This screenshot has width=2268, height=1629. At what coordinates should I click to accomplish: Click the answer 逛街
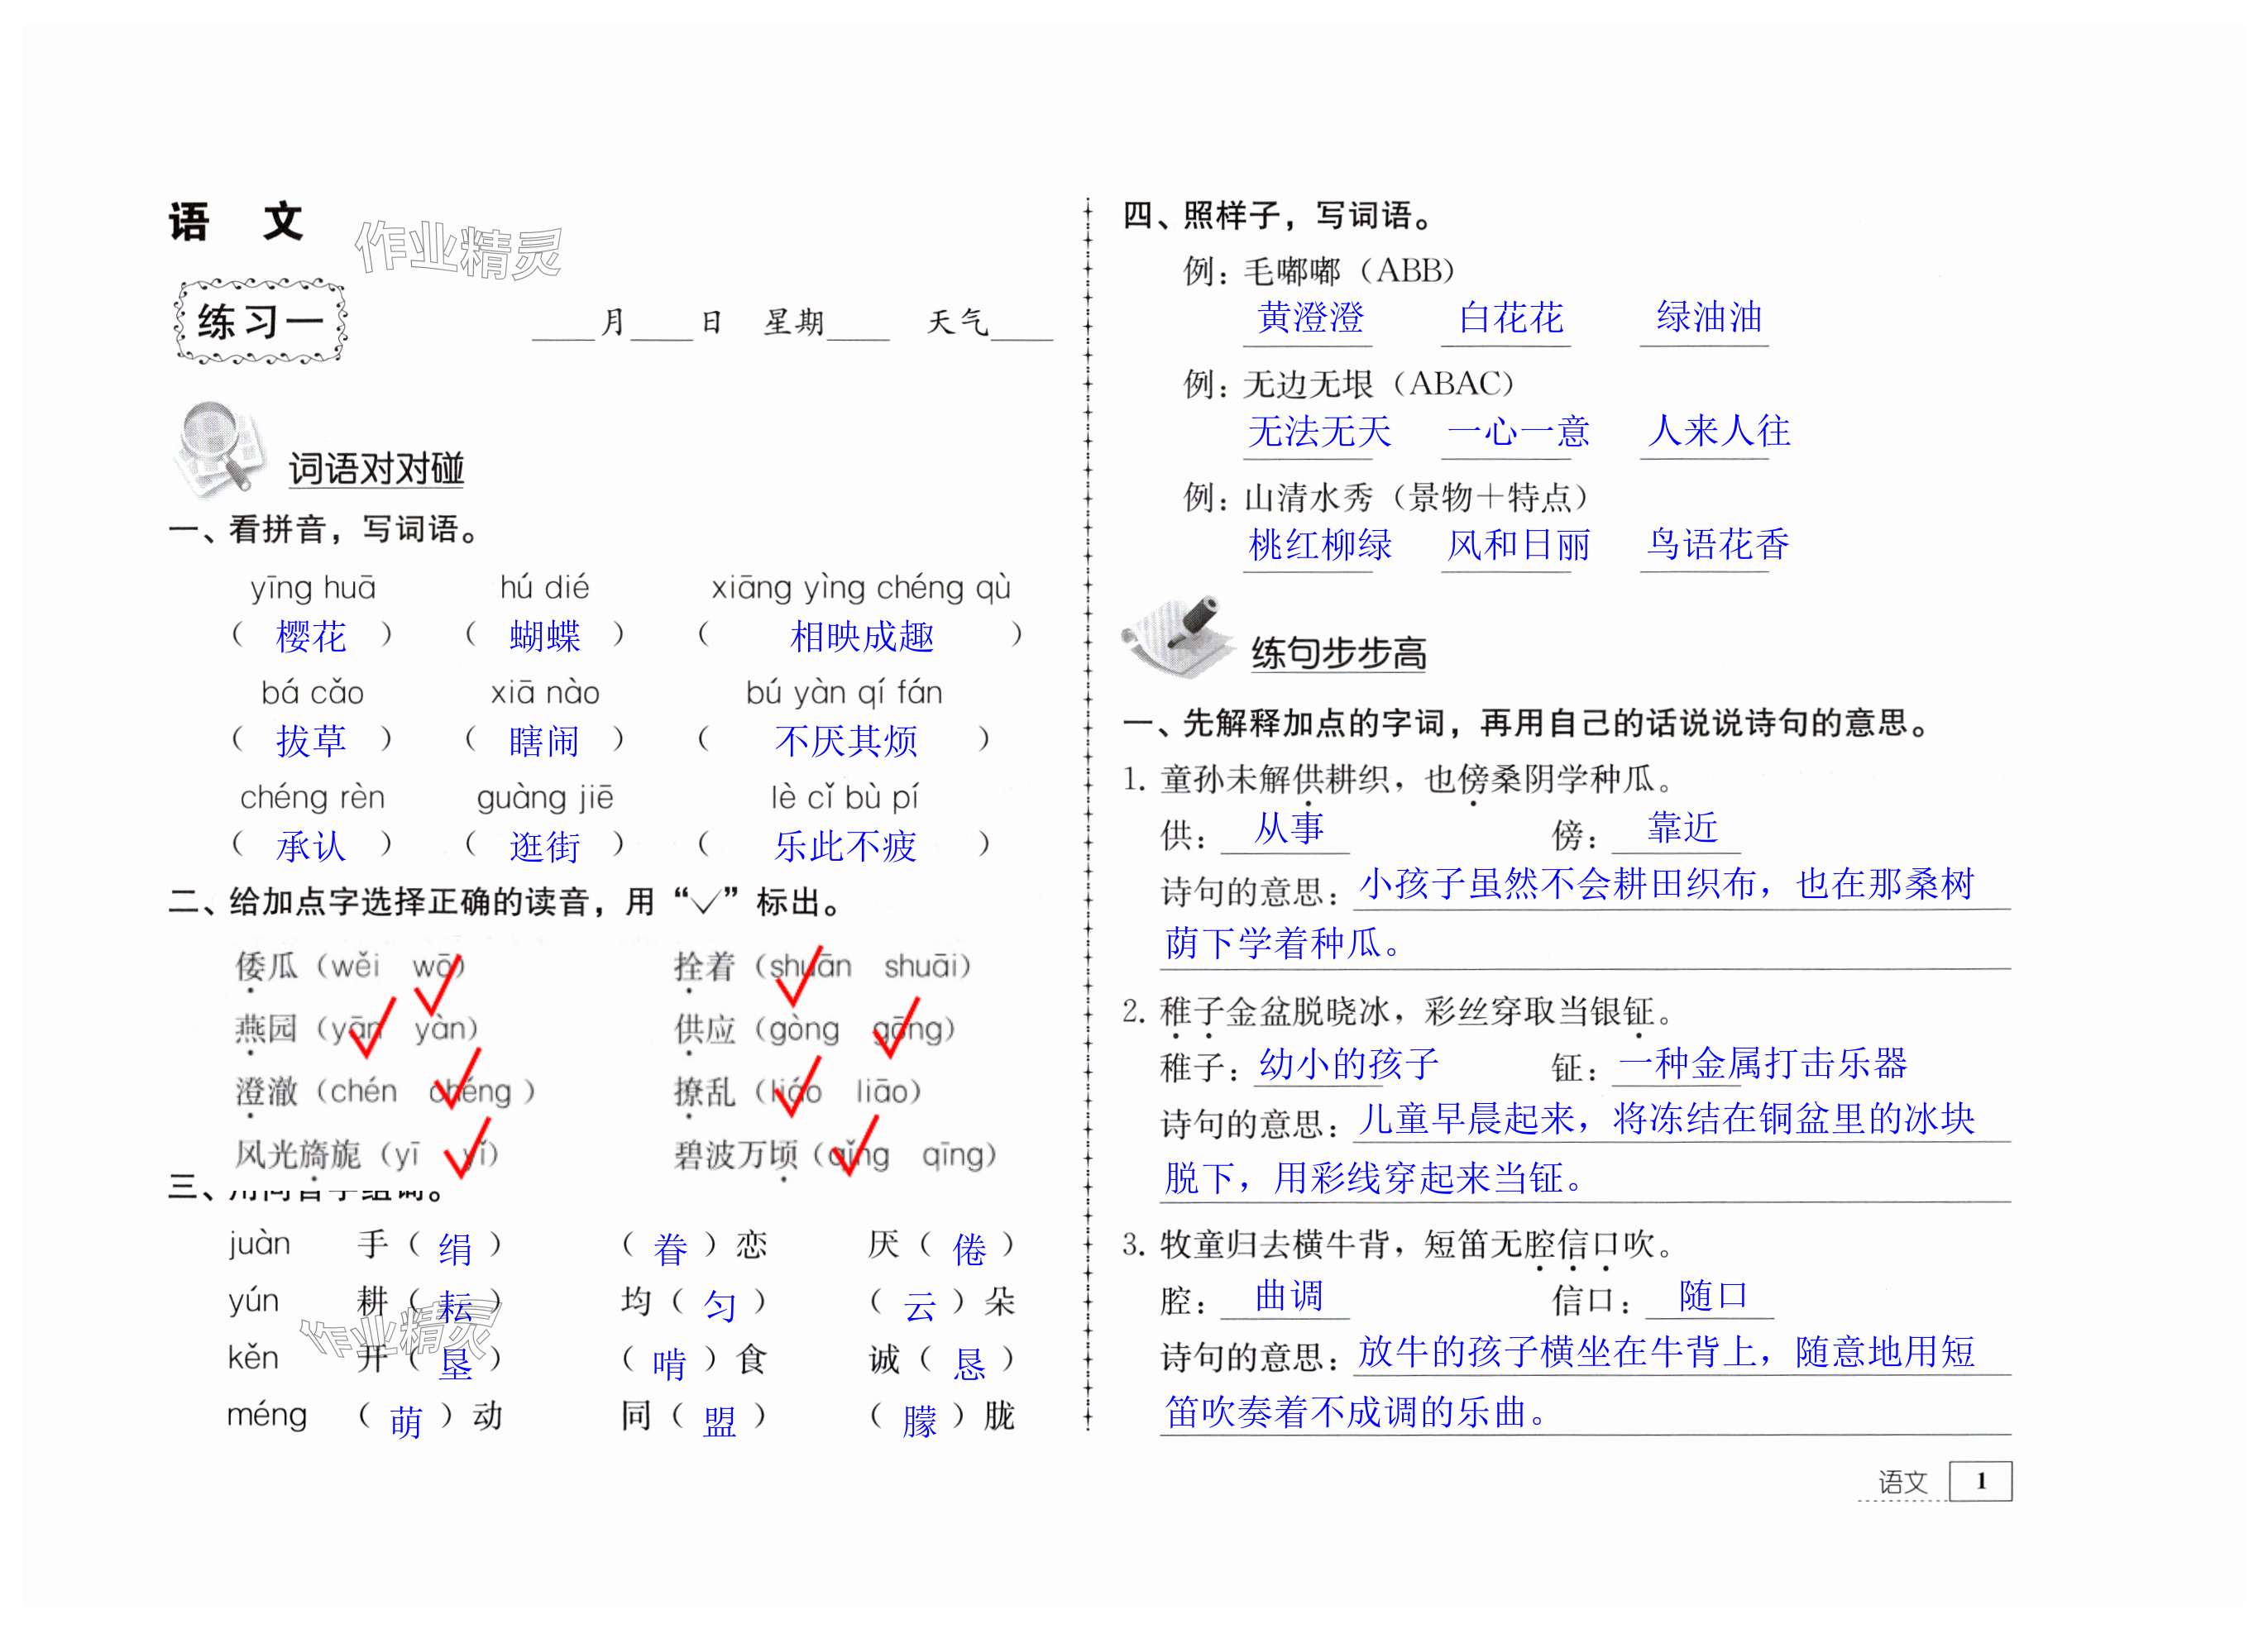click(x=544, y=846)
